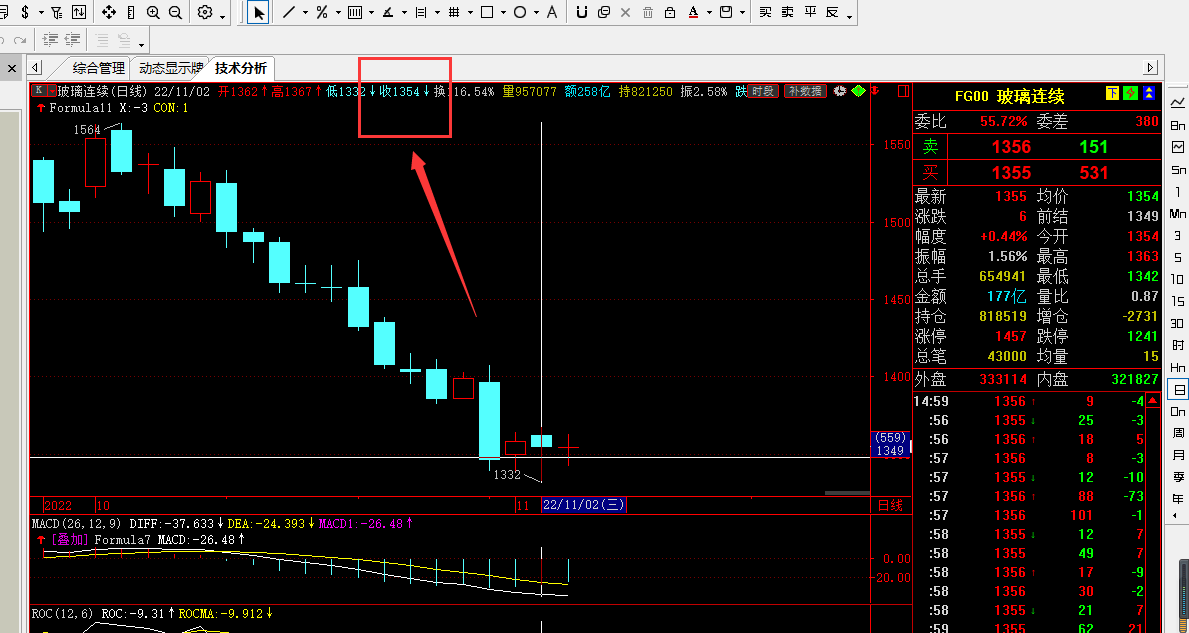Click the trash can clear-drawings icon

click(648, 12)
